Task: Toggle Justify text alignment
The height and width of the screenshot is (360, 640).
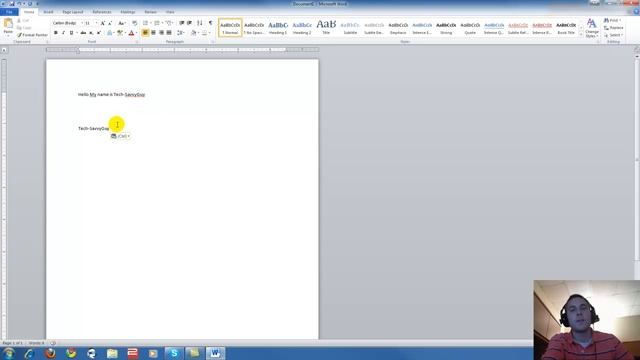Action: coord(169,33)
